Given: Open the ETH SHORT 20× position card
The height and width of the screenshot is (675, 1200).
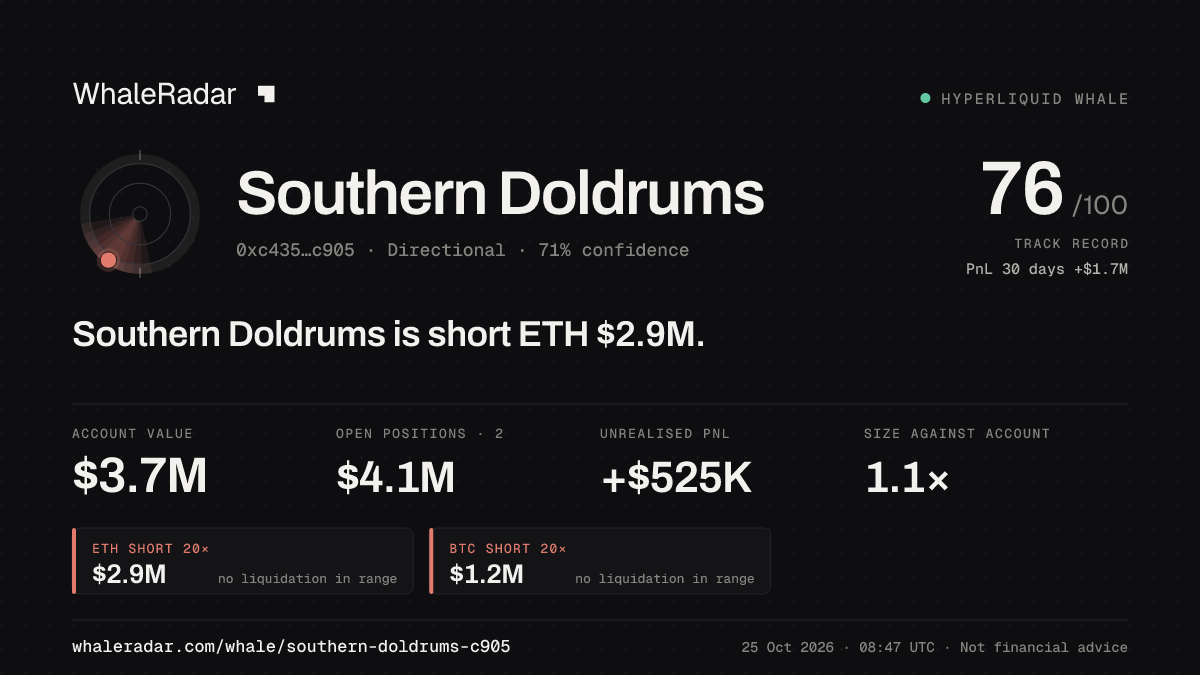Looking at the screenshot, I should pos(243,561).
